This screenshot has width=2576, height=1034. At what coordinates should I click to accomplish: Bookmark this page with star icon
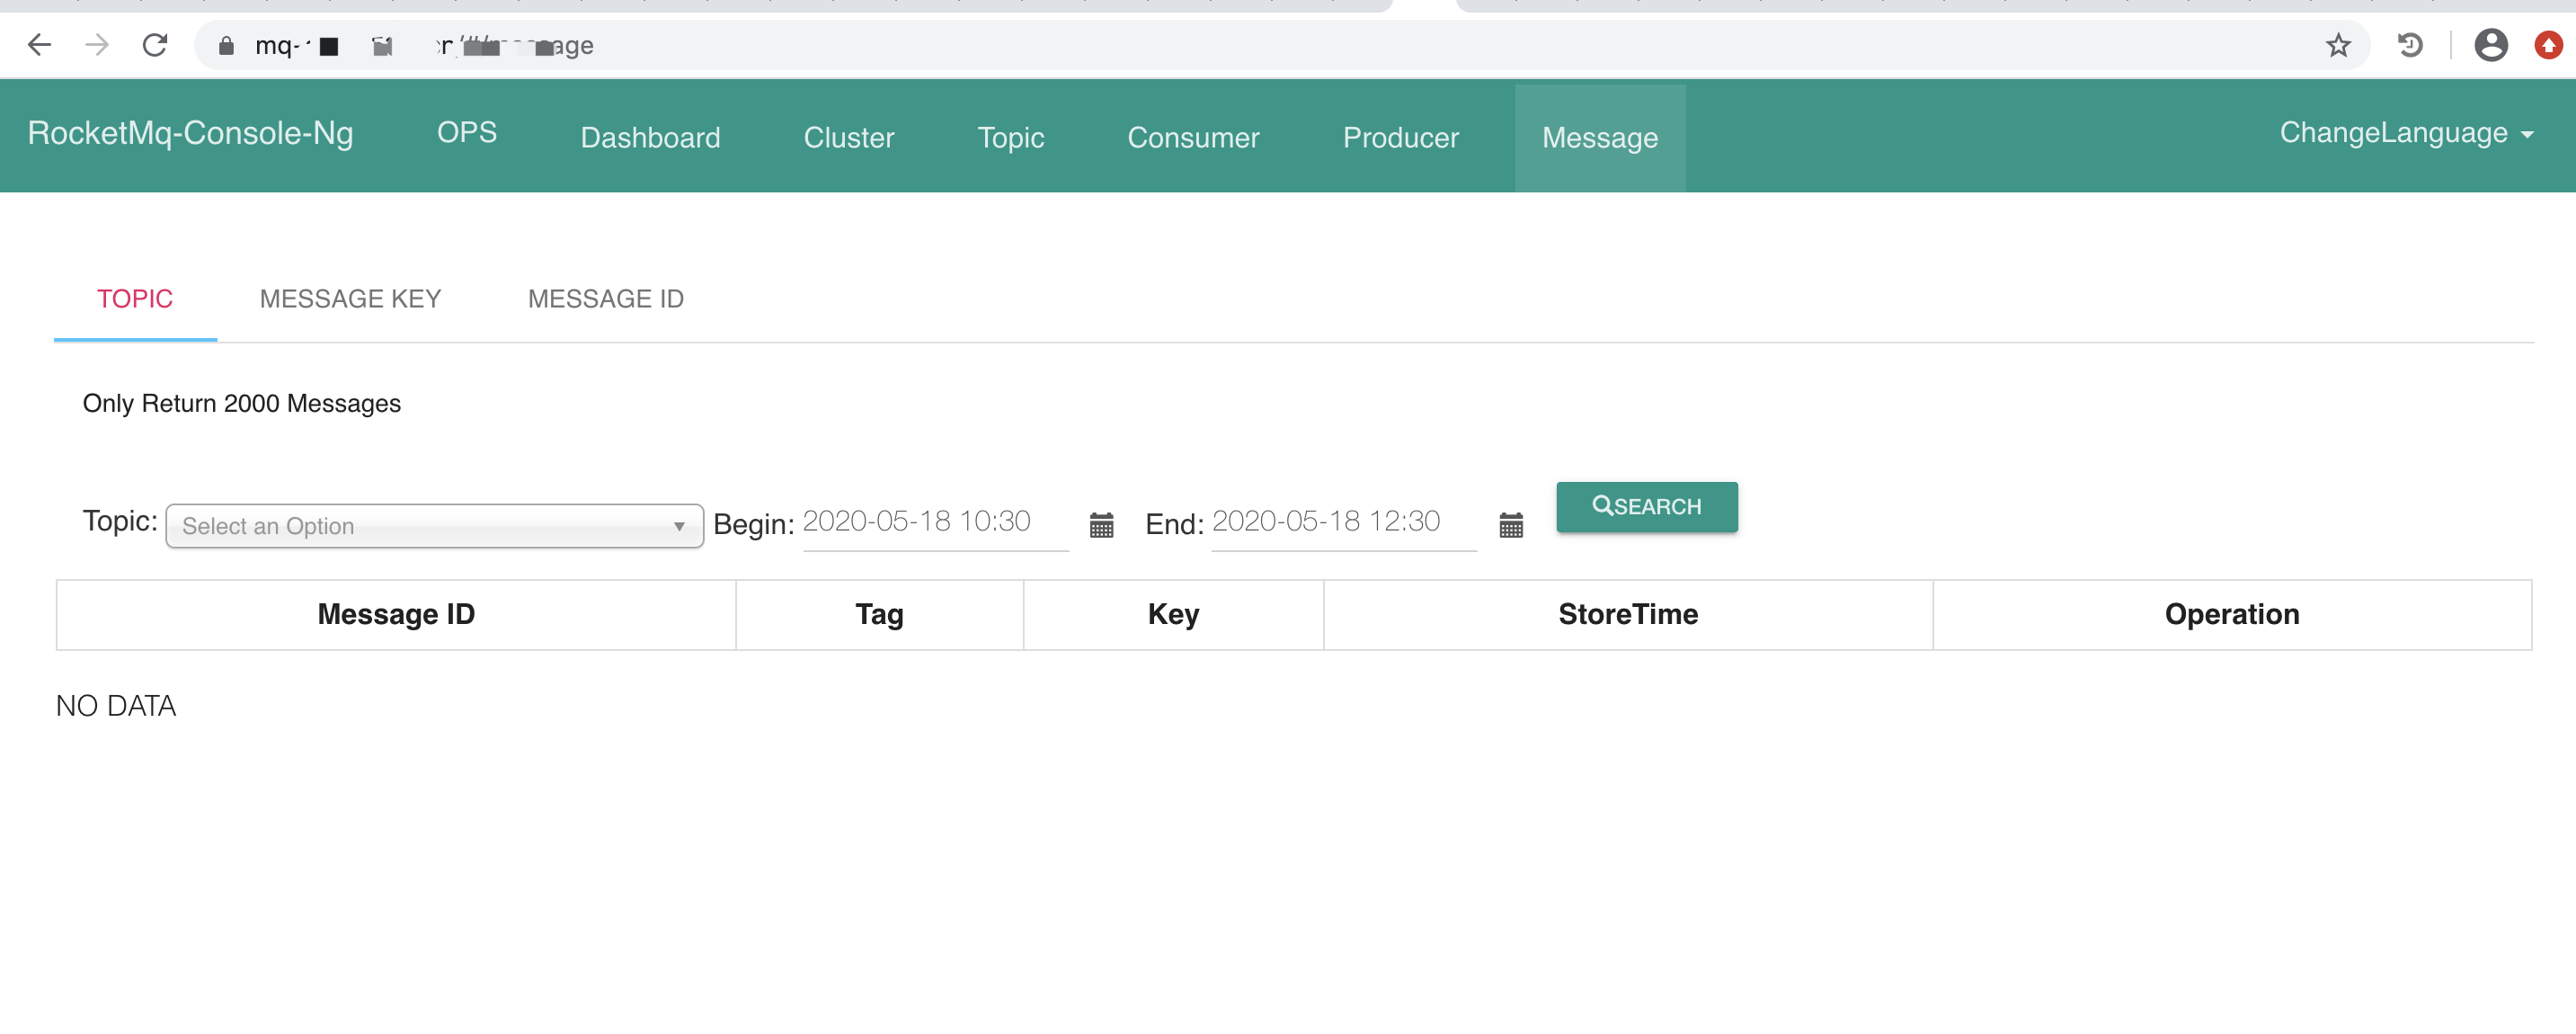click(2337, 45)
